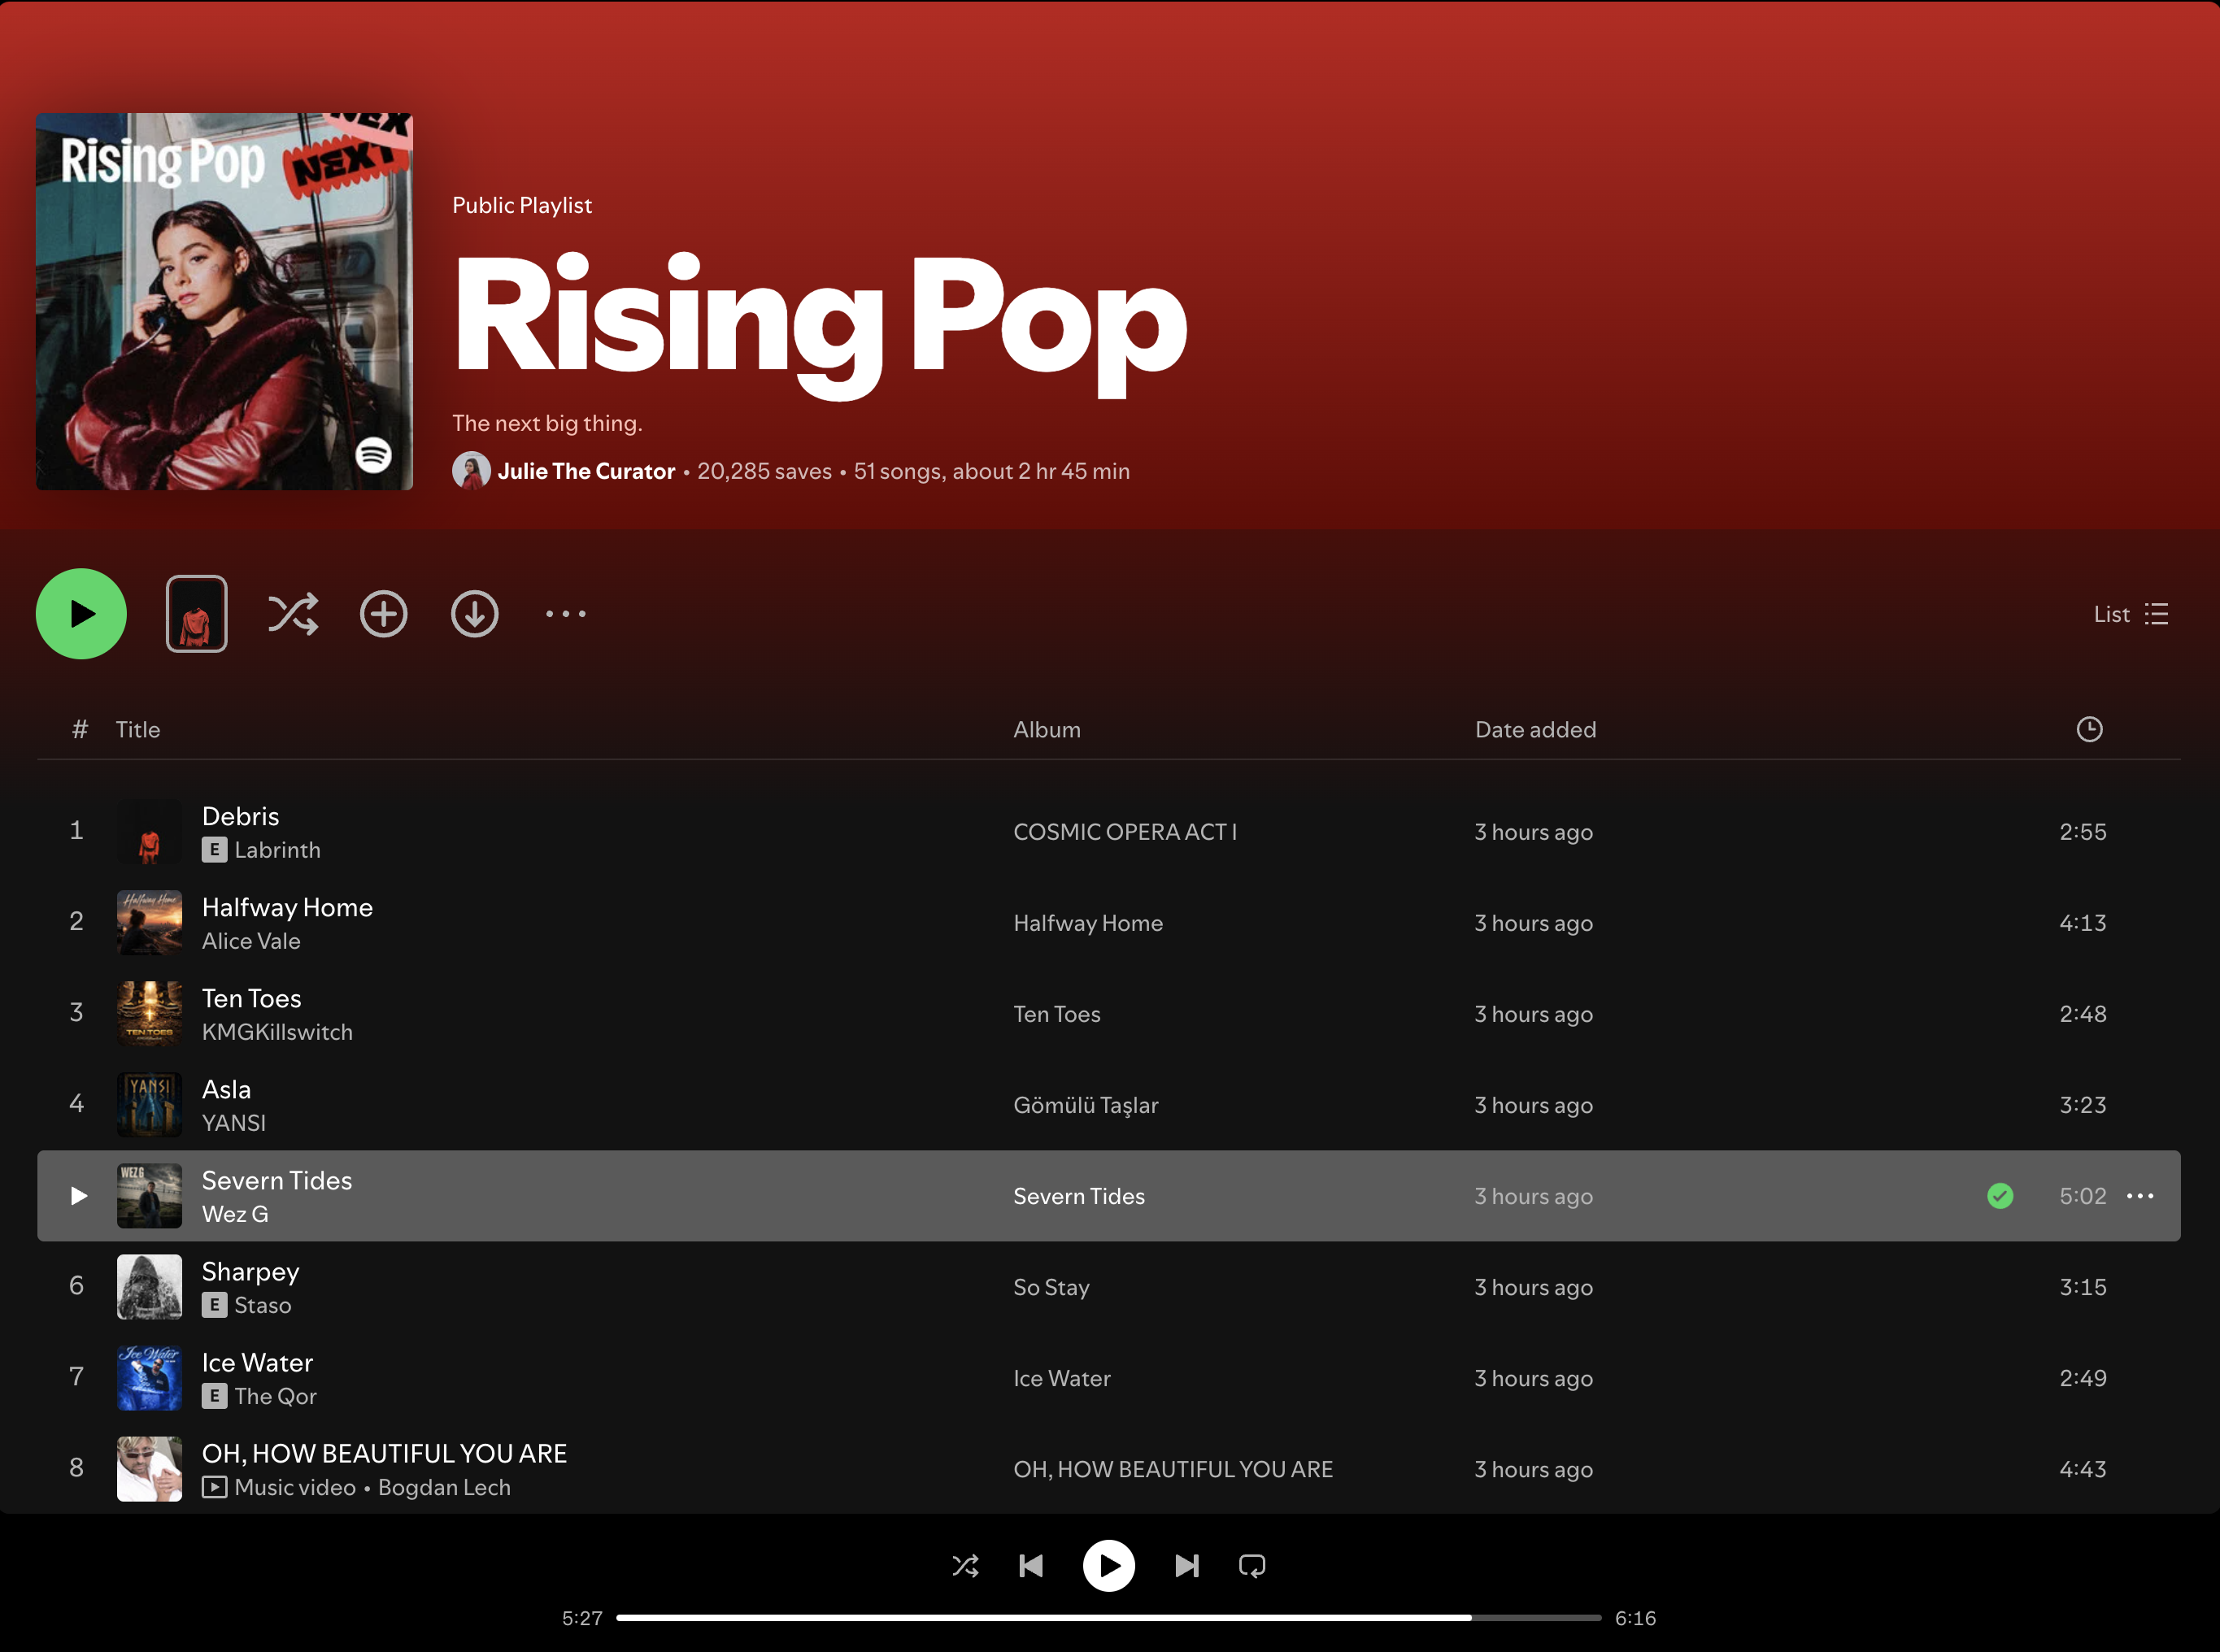This screenshot has width=2220, height=1652.
Task: Open artist KMGKillswitch
Action: [x=277, y=1032]
